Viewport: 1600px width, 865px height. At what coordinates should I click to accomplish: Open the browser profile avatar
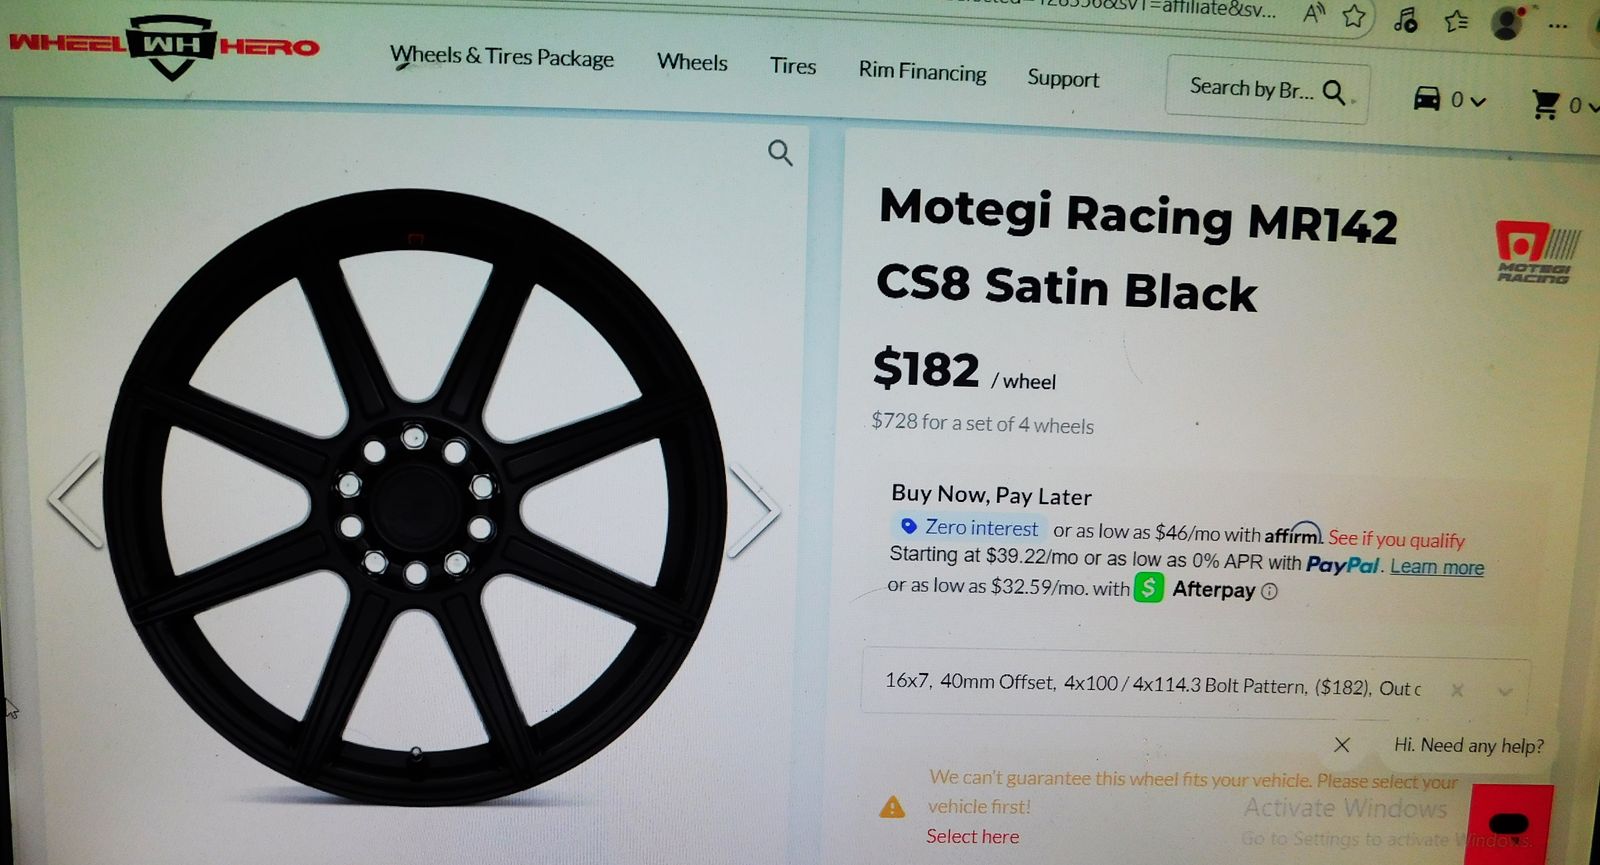point(1506,23)
